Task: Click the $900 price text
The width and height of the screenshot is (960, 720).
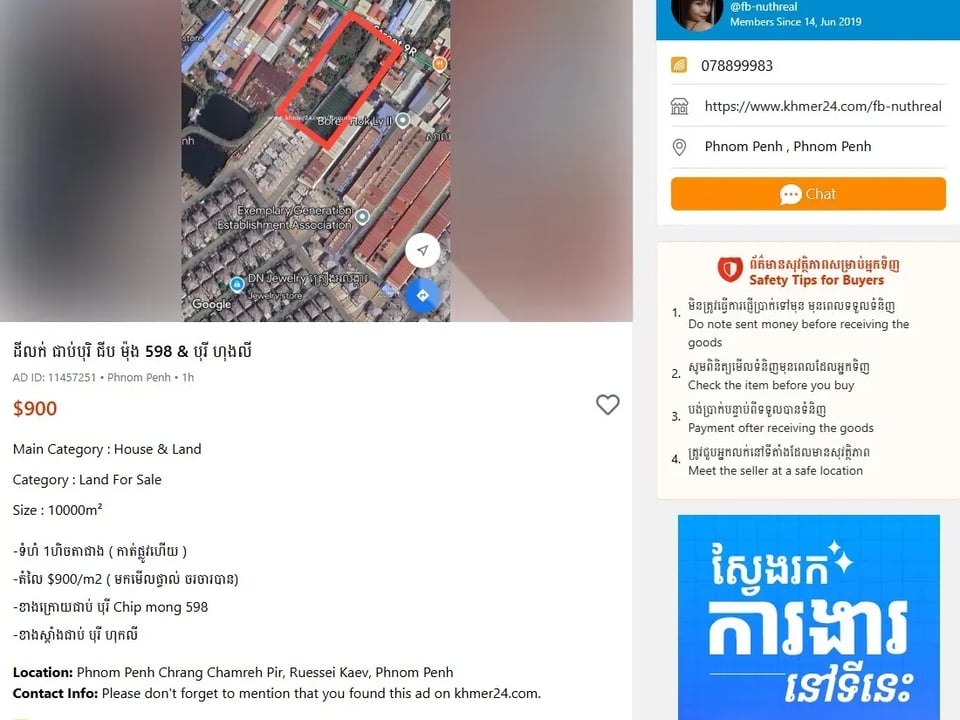Action: (35, 408)
